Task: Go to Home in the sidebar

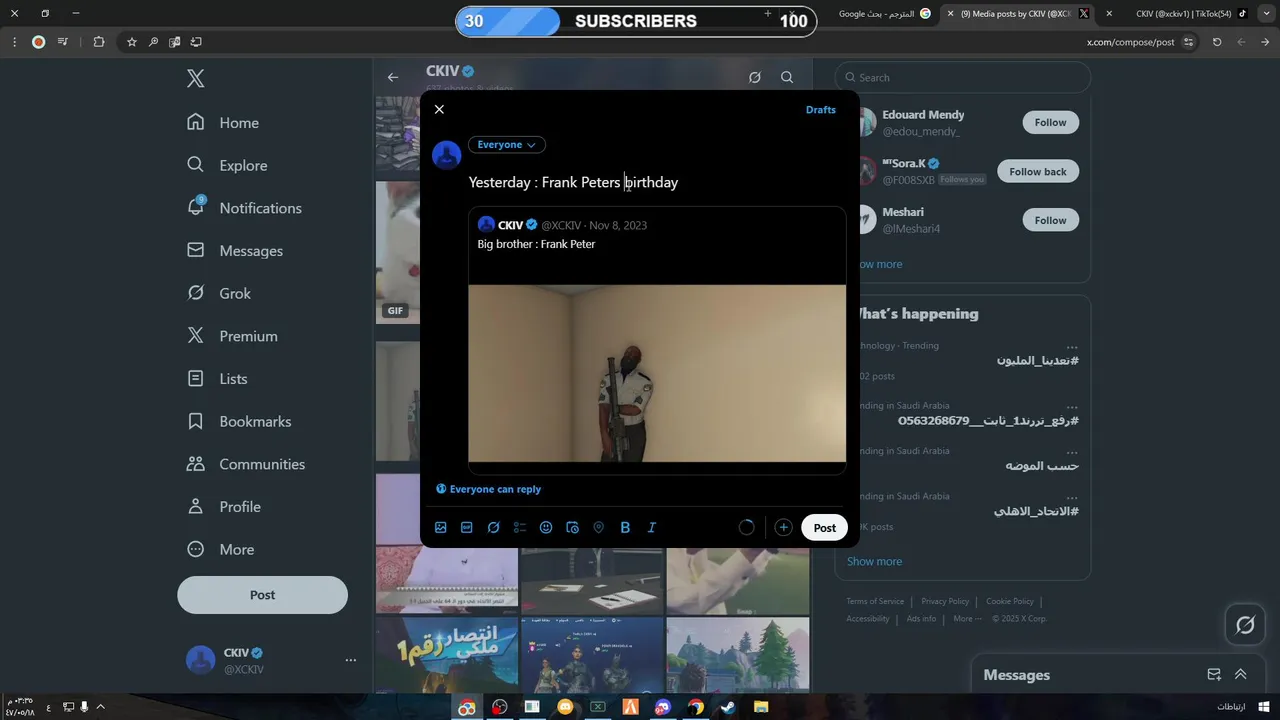Action: point(223,122)
